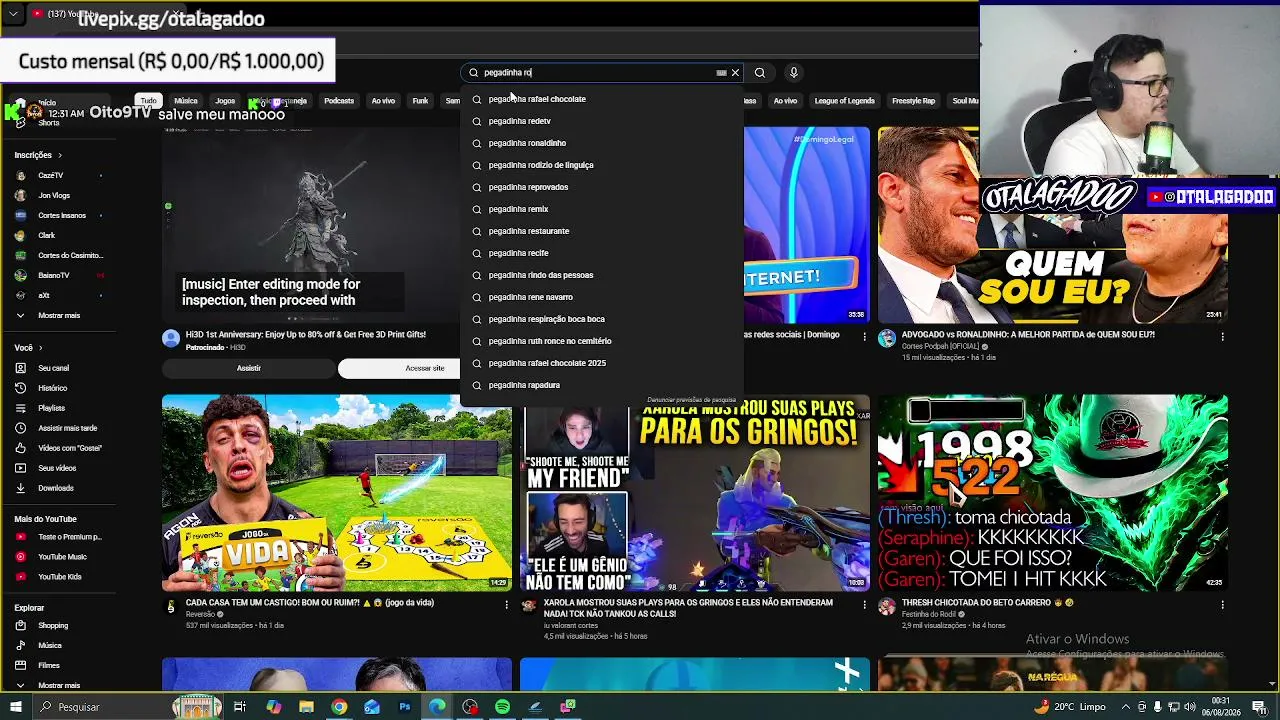This screenshot has width=1280, height=720.
Task: Choose suggestion 'pegadinha rindo das pessoas'
Action: point(602,275)
